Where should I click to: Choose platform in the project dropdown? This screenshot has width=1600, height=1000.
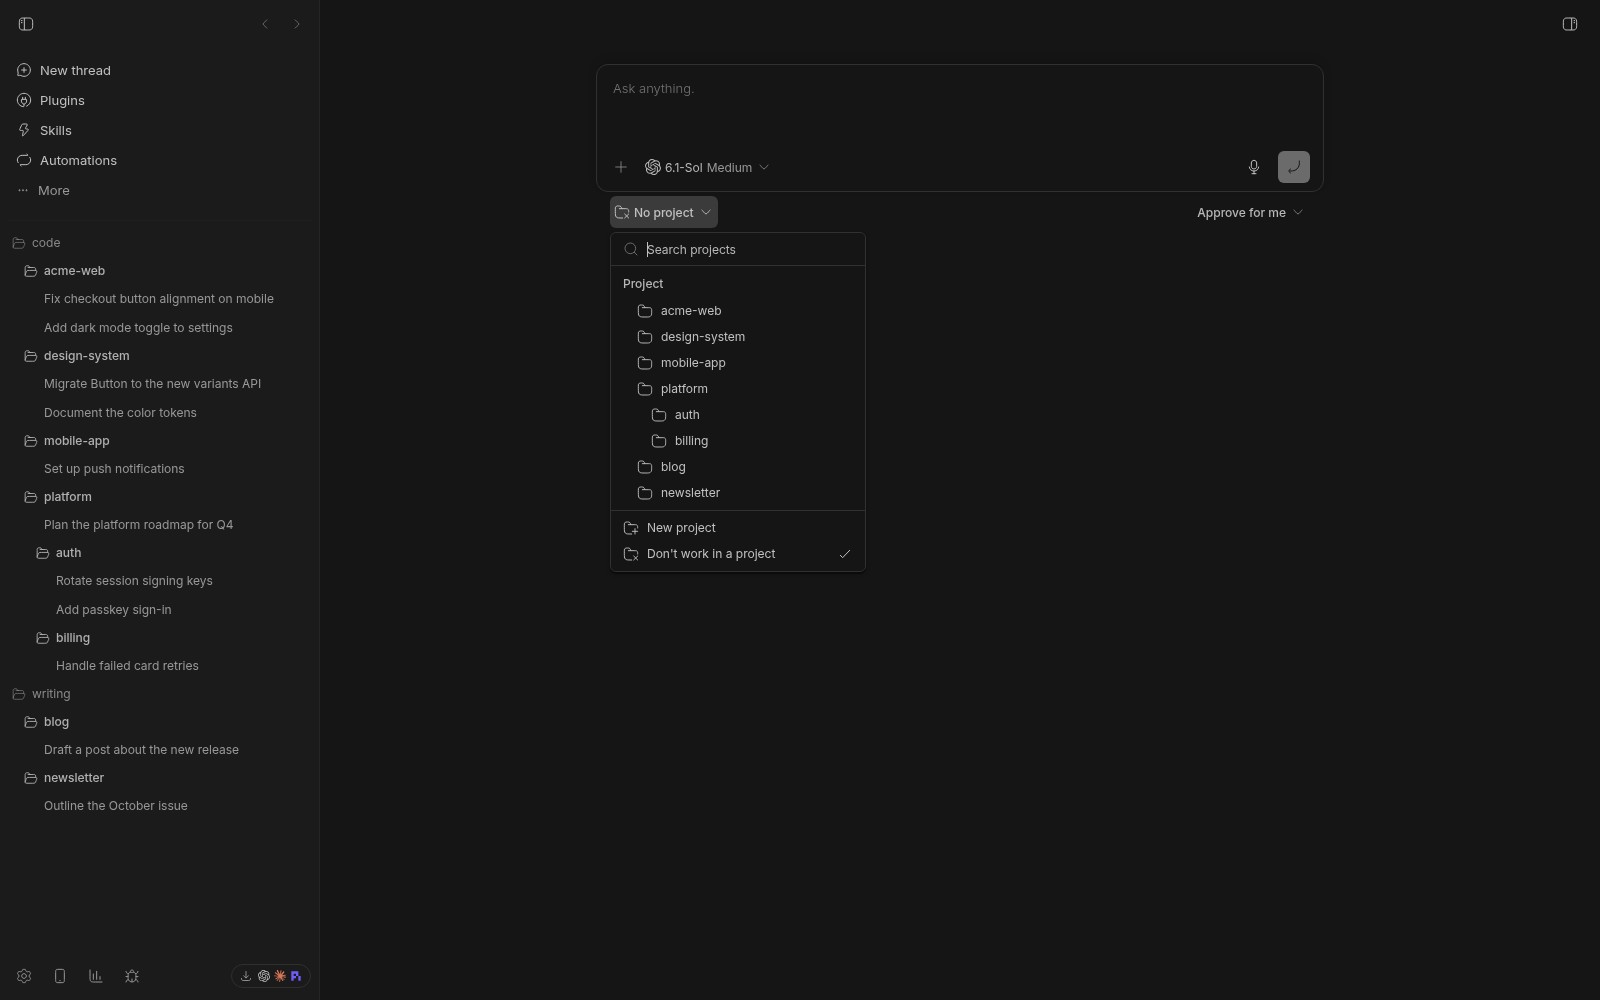point(738,389)
